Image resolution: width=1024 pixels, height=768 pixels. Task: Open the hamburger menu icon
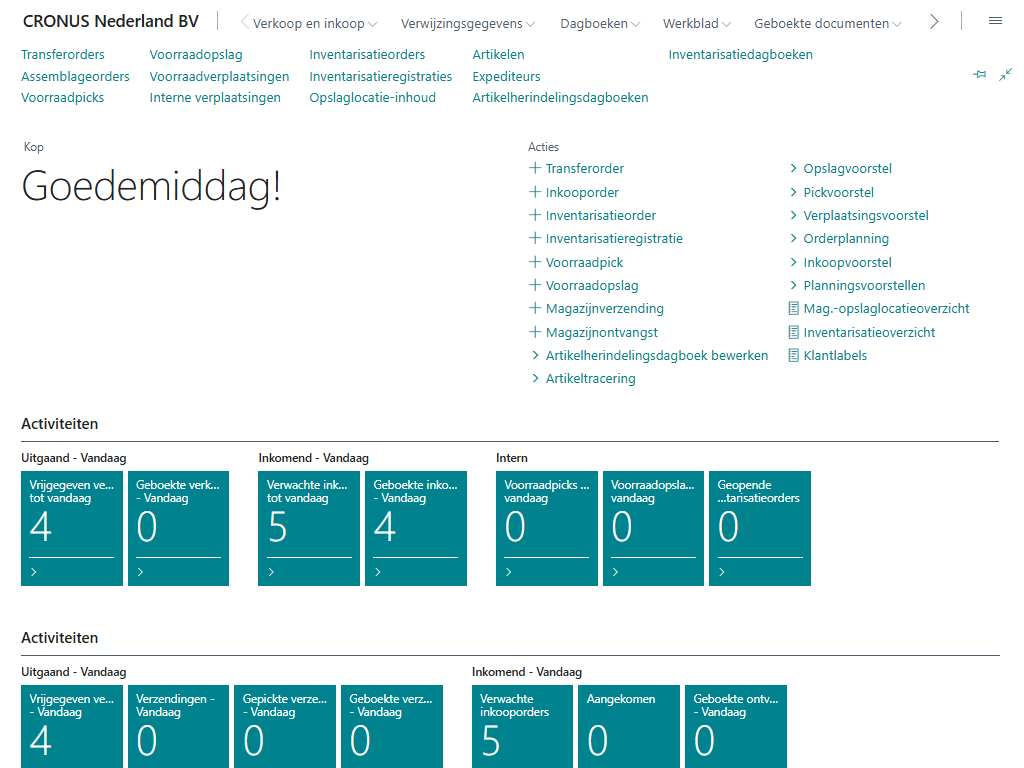tap(995, 22)
